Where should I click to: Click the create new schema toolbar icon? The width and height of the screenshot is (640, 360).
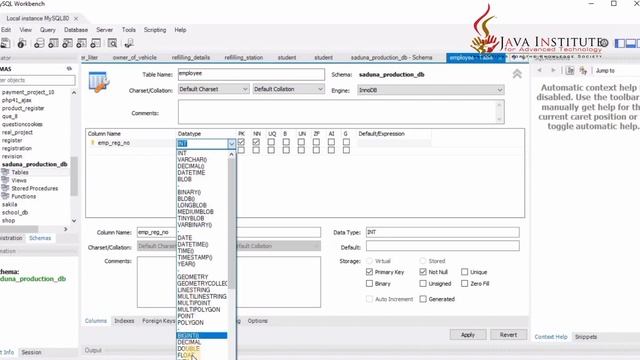tap(39, 43)
